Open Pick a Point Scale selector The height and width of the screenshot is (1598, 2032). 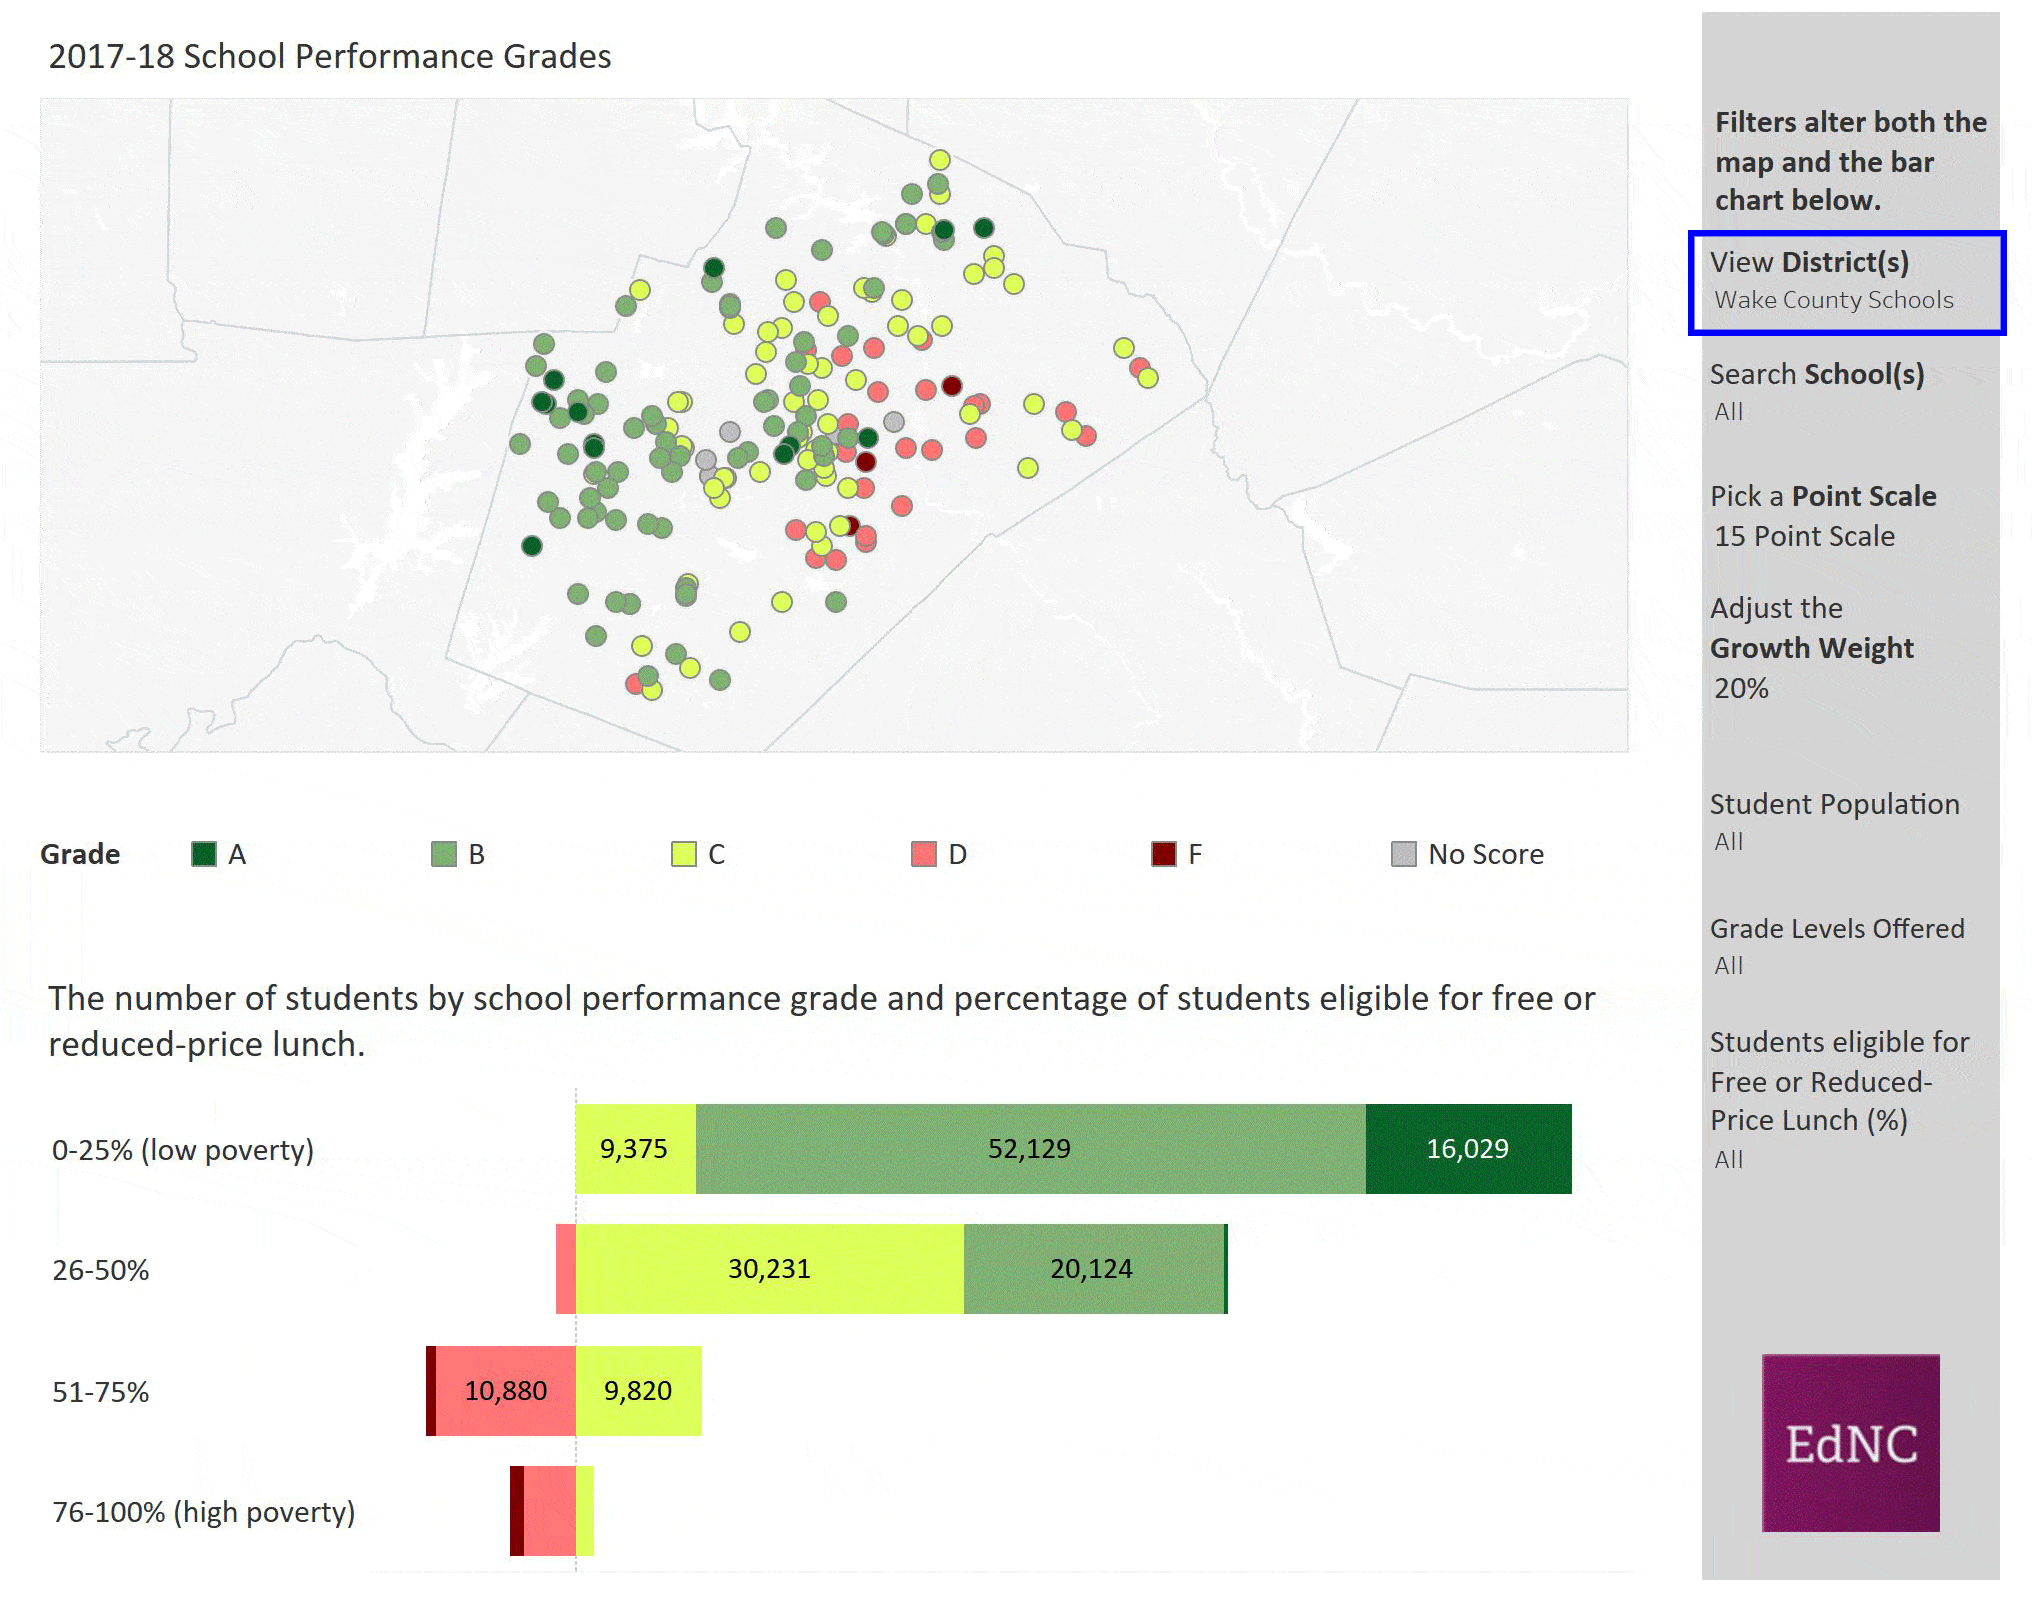pos(1804,536)
